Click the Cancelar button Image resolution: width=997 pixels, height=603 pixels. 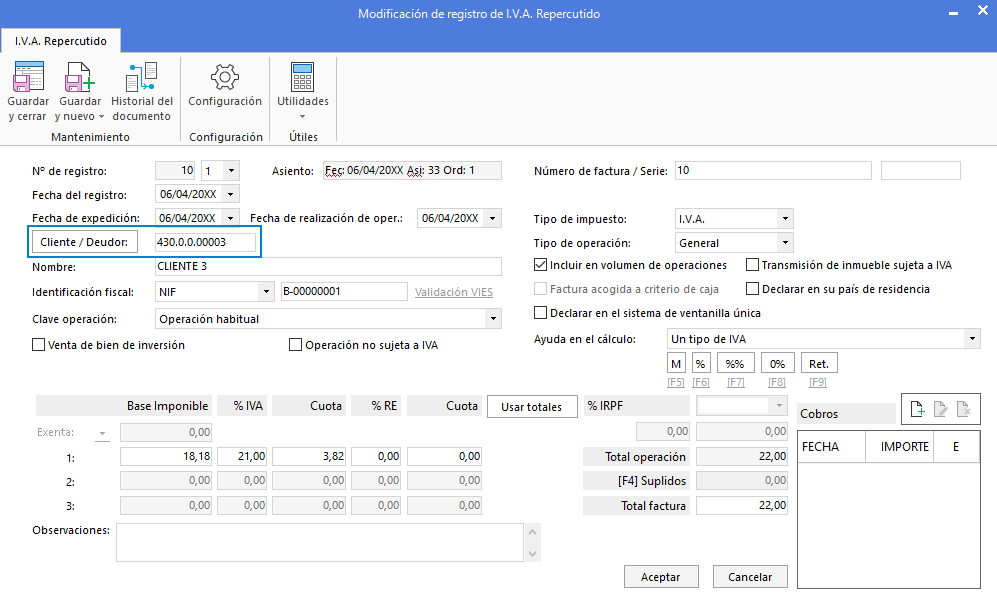750,577
